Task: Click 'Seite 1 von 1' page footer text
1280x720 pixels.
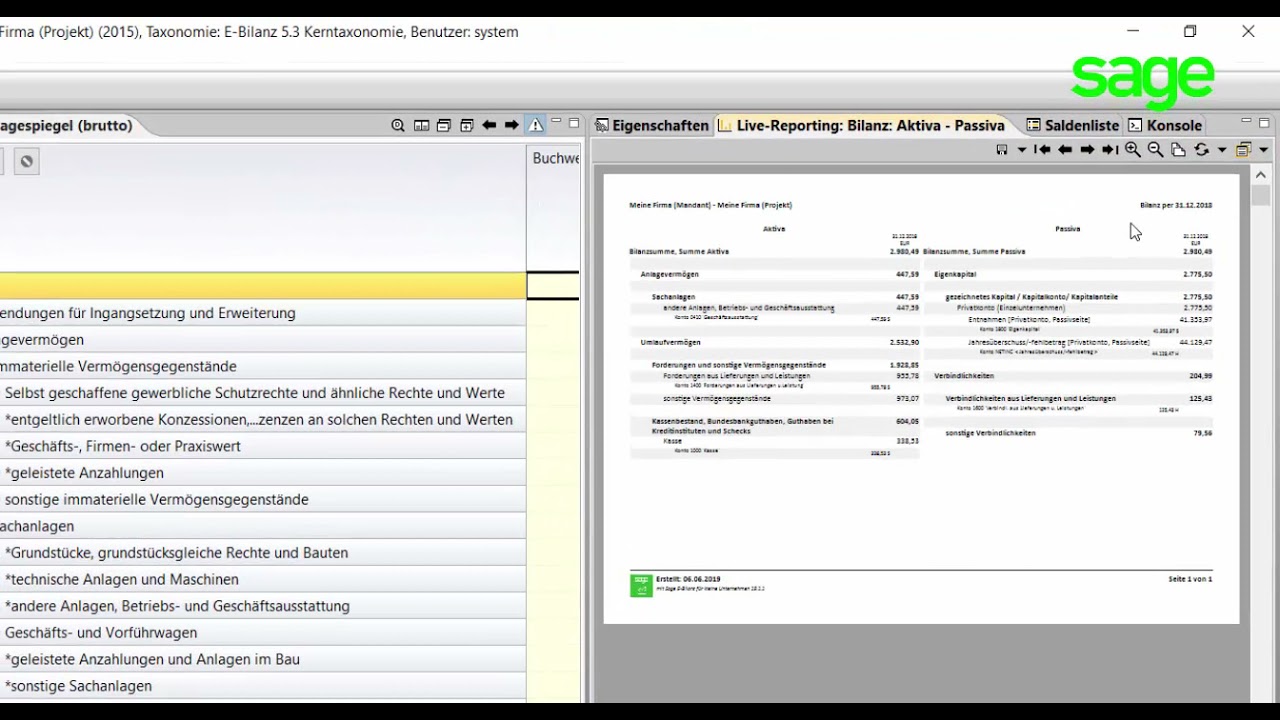Action: pos(1190,579)
